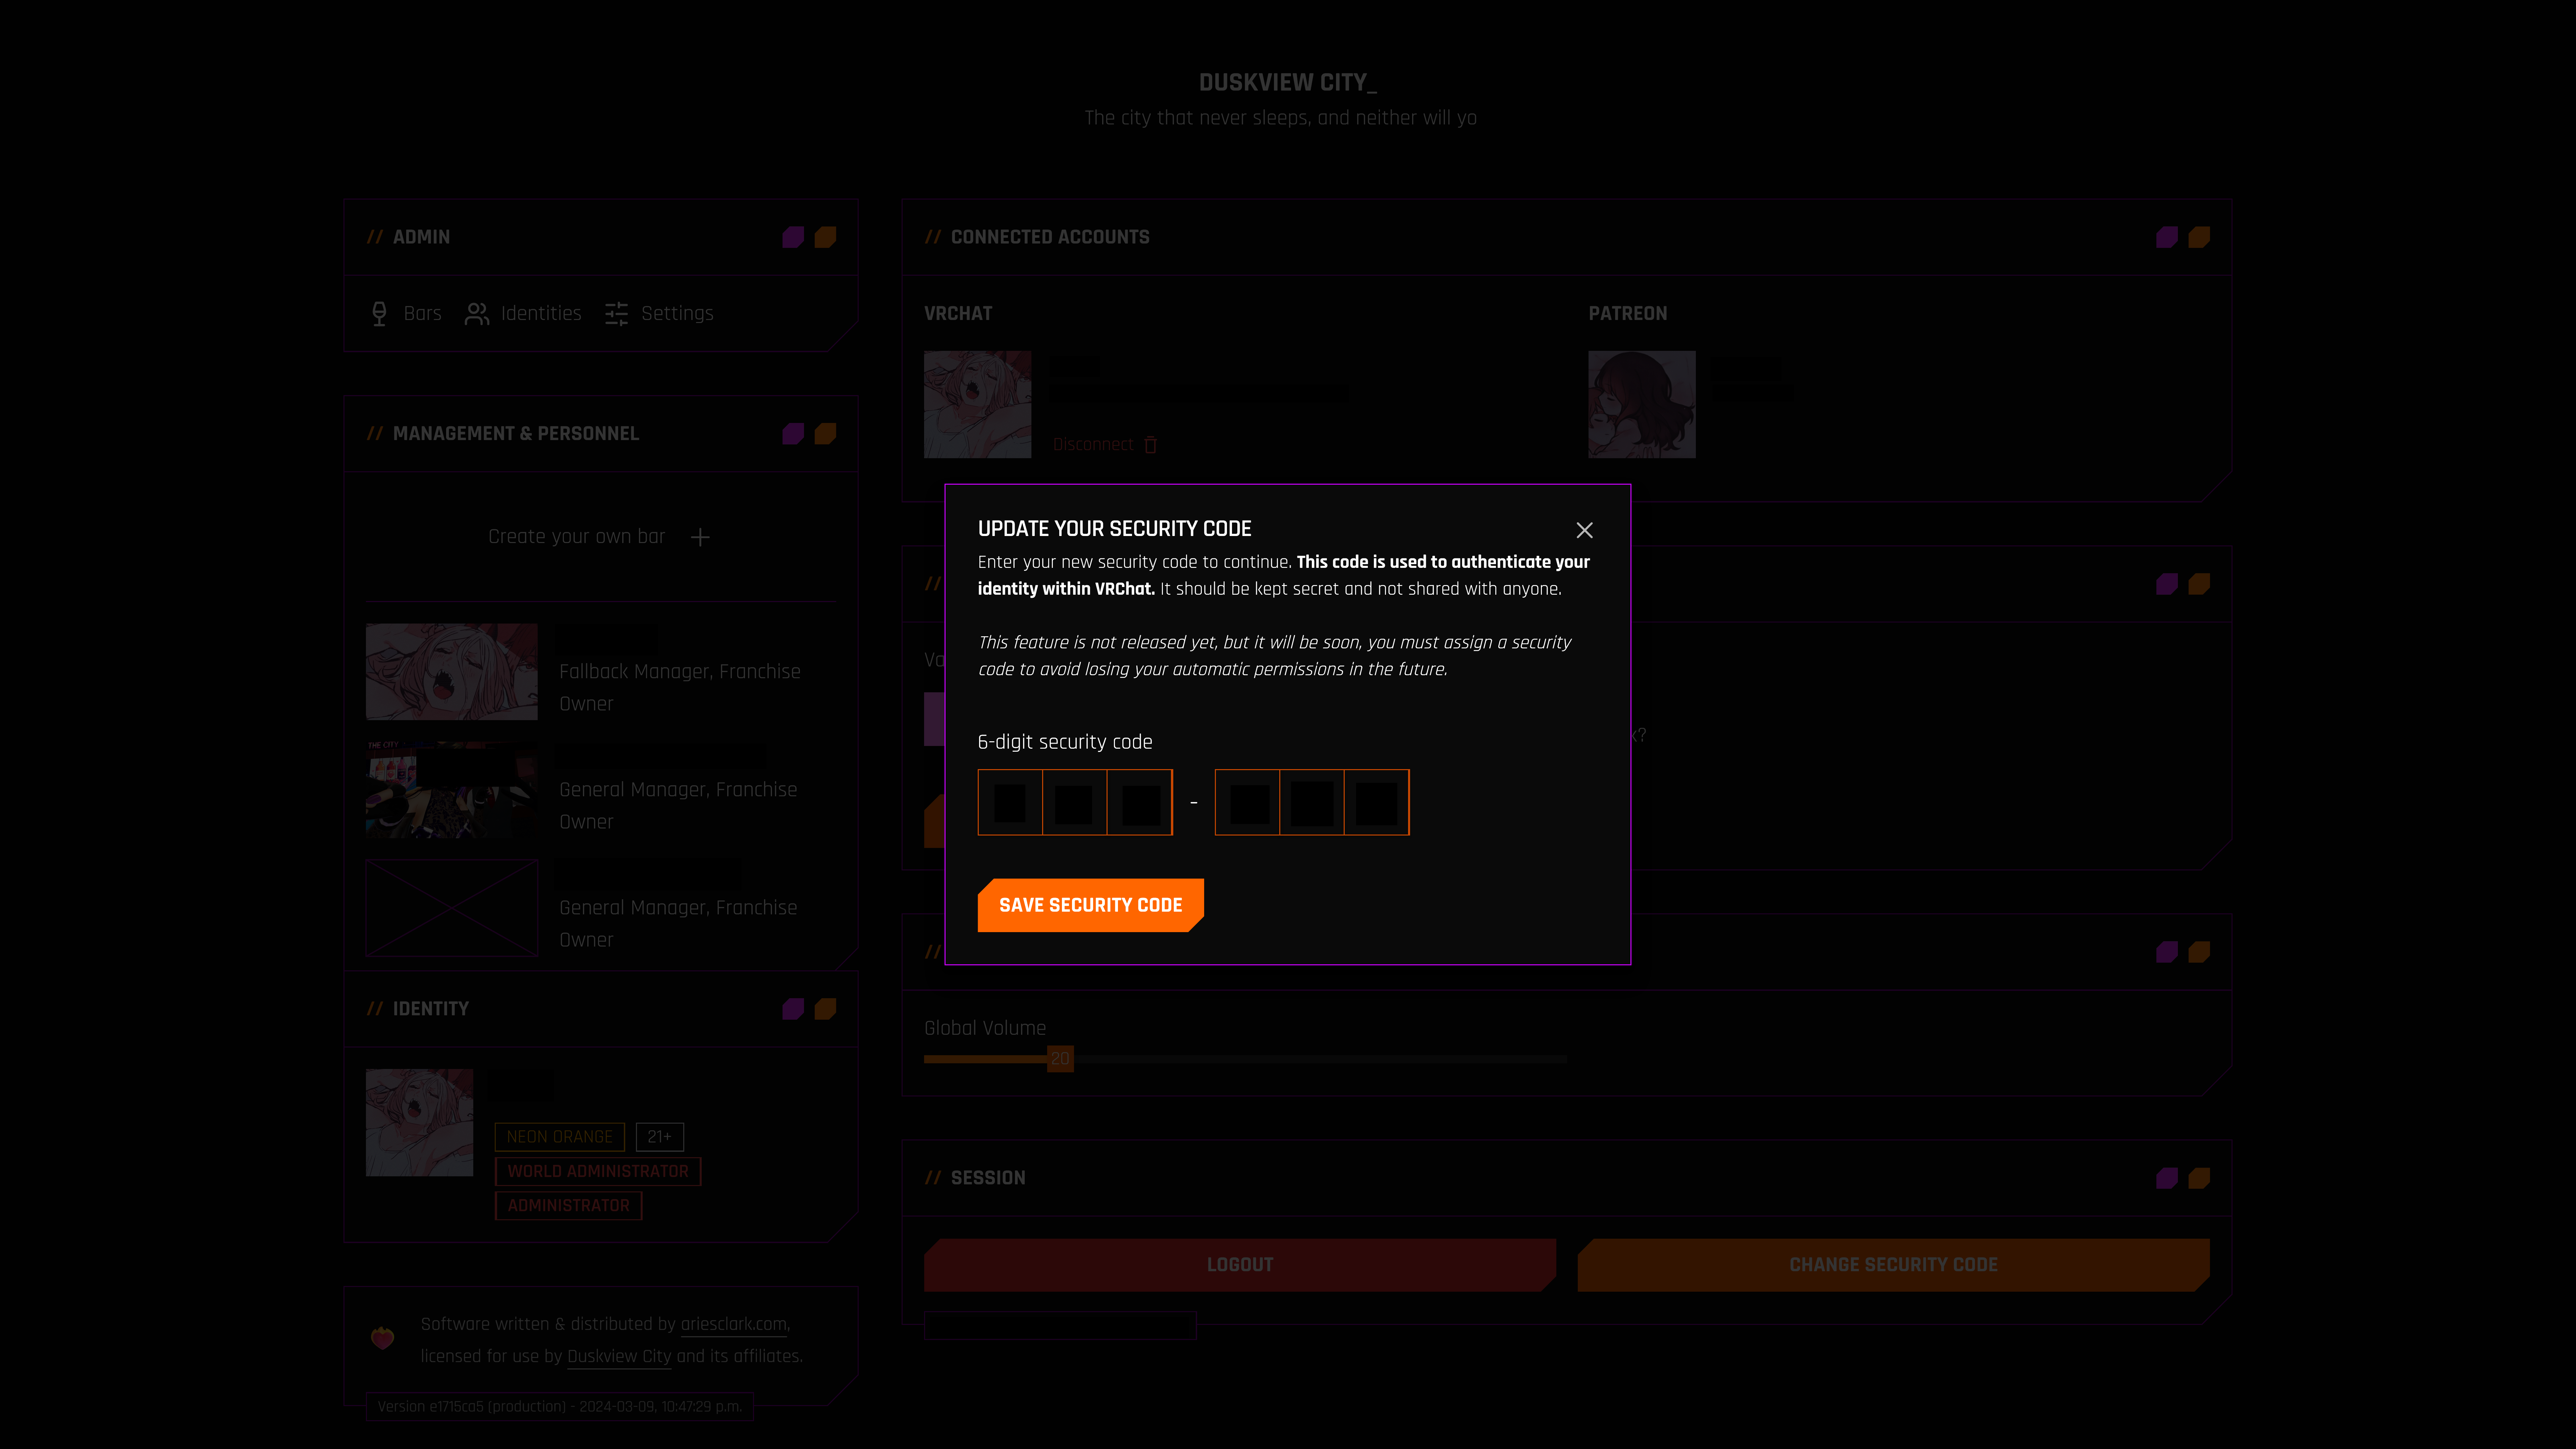Click purple leaf icon in panel above Global Volume
This screenshot has width=2576, height=1449.
[2167, 584]
